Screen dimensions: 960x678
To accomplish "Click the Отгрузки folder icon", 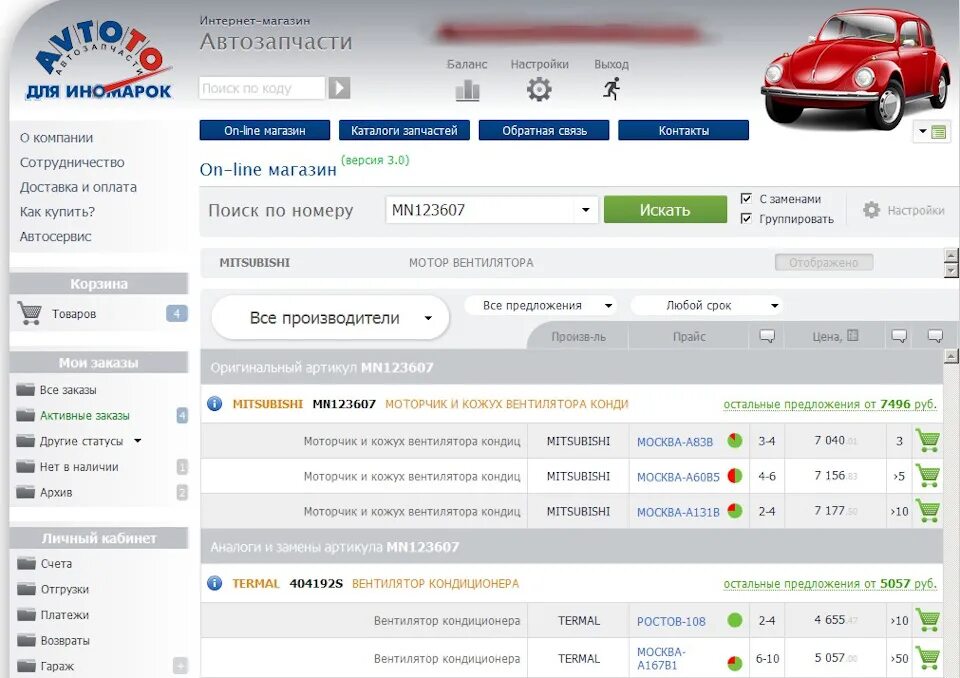I will tap(26, 589).
